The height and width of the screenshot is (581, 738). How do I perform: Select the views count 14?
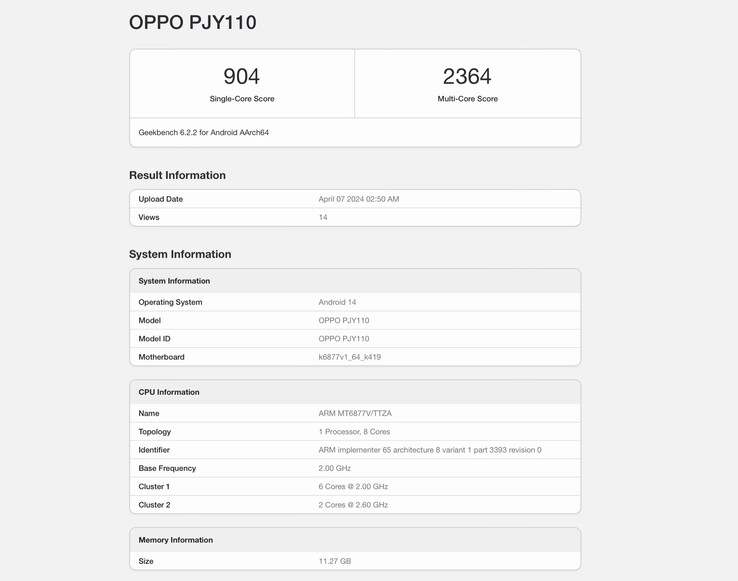[323, 218]
